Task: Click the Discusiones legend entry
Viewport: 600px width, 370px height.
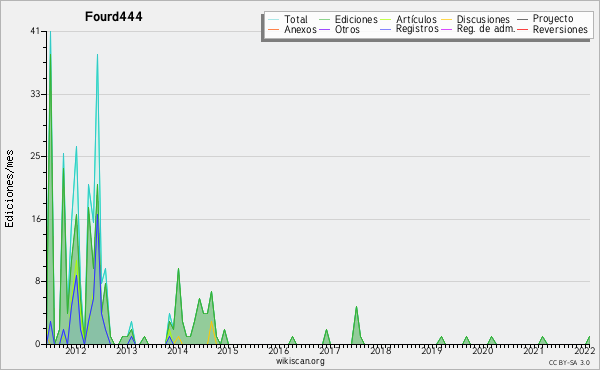Action: [483, 19]
